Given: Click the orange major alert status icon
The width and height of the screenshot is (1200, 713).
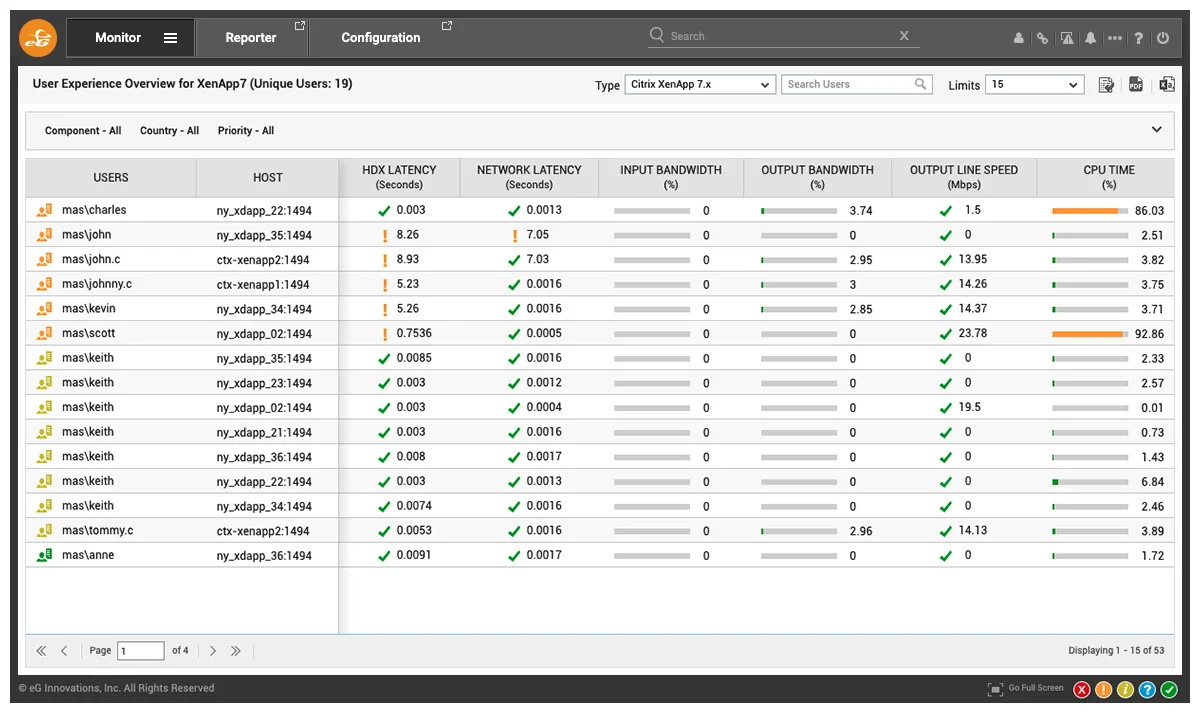Looking at the screenshot, I should (x=1104, y=689).
